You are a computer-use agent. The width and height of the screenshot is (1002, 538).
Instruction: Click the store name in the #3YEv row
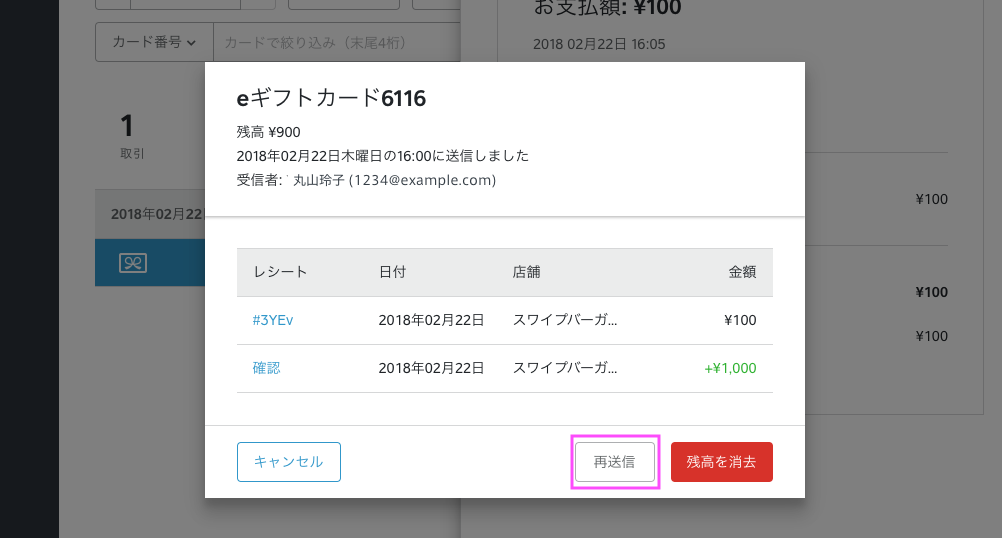click(565, 320)
